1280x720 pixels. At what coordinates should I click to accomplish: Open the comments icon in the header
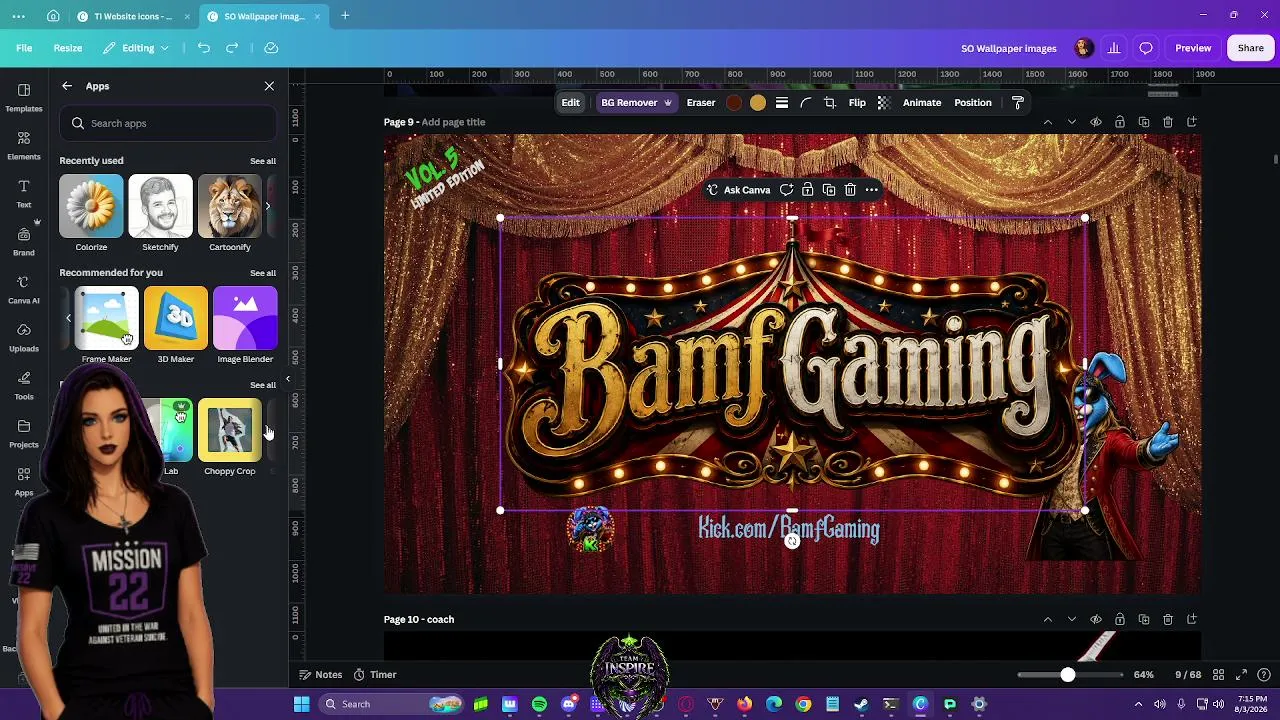(1146, 48)
